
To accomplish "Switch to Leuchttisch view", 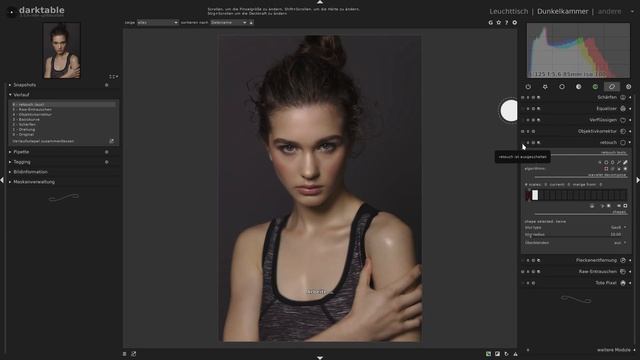I will click(509, 11).
